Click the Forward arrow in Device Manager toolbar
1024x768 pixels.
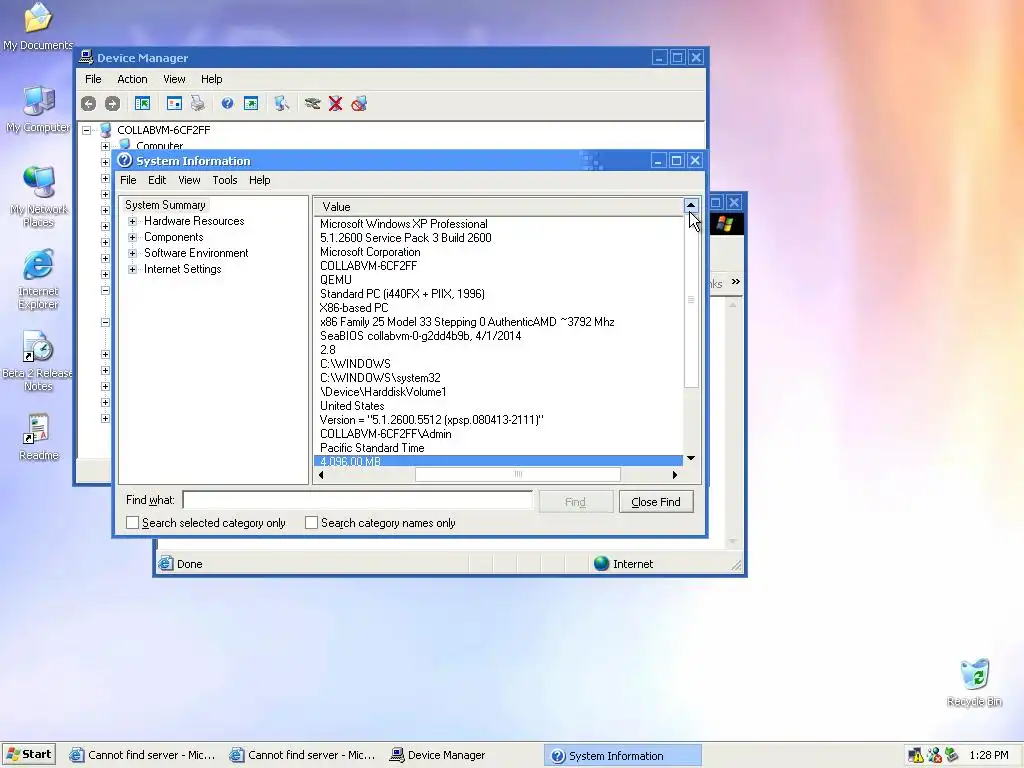click(x=112, y=103)
